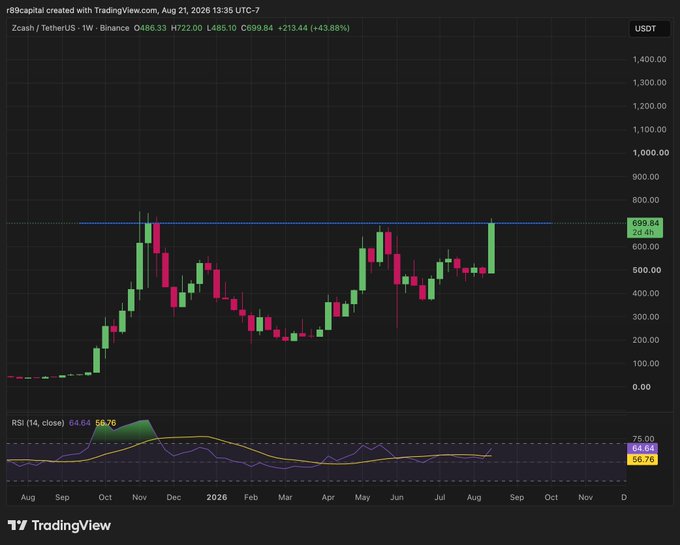
Task: Click the 1,100.00 price axis label
Action: click(x=650, y=129)
